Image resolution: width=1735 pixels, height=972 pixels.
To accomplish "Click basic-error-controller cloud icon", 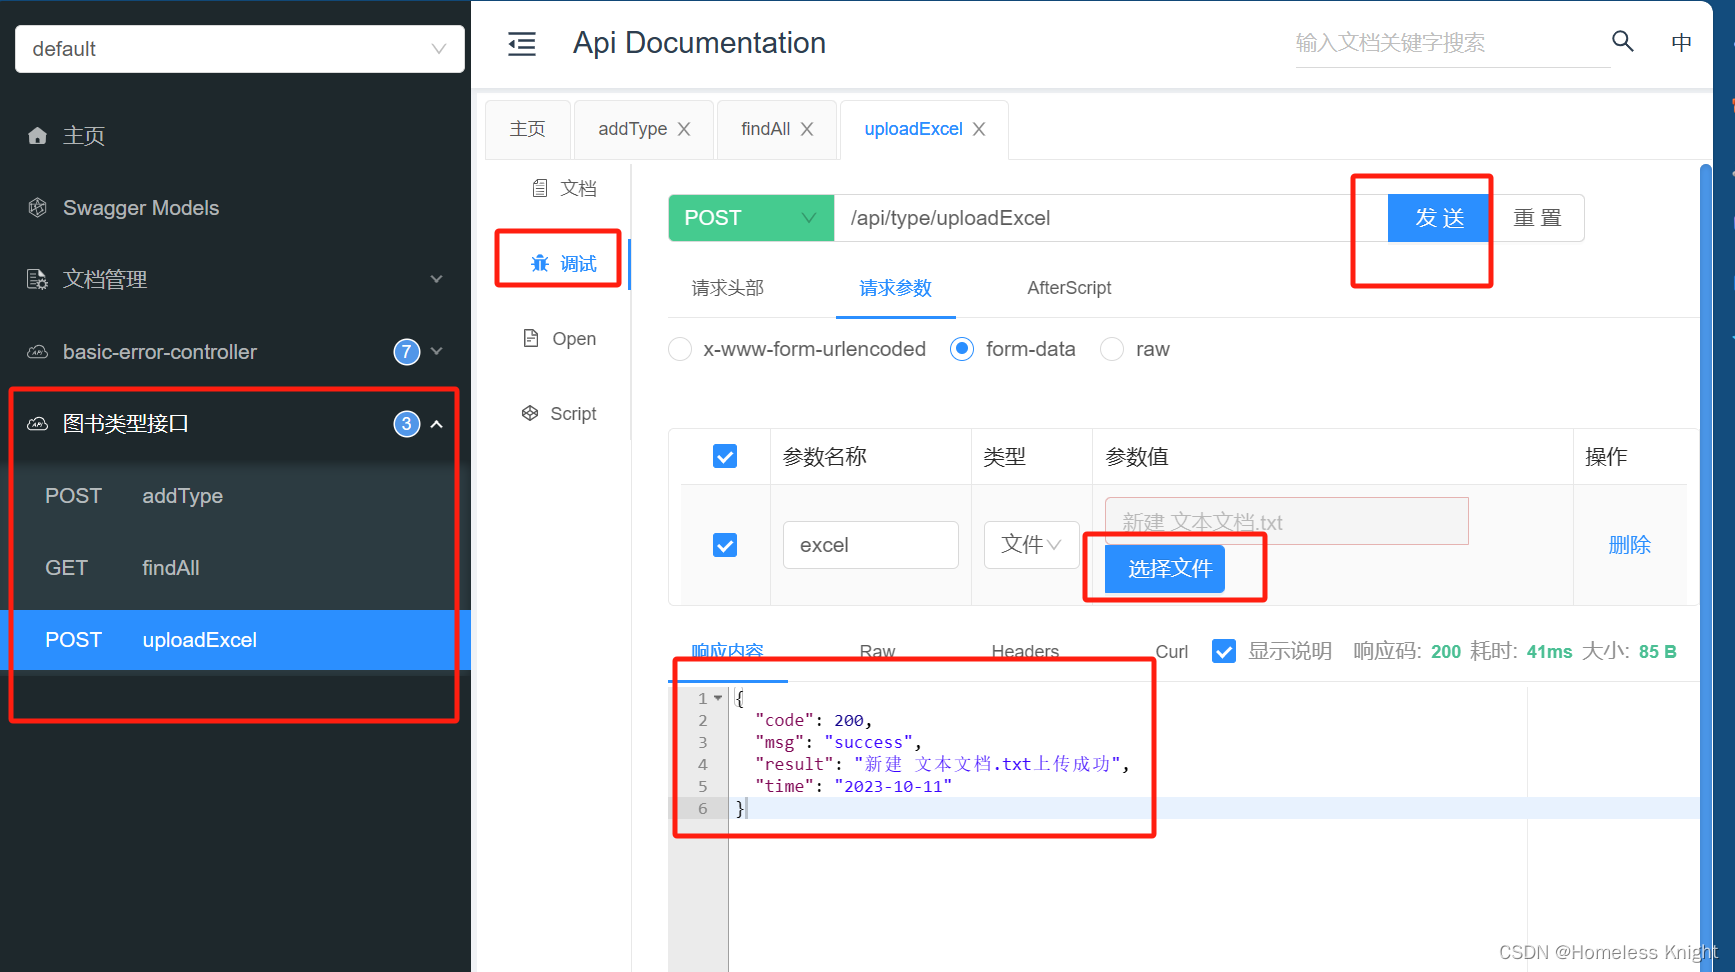I will click(x=38, y=352).
